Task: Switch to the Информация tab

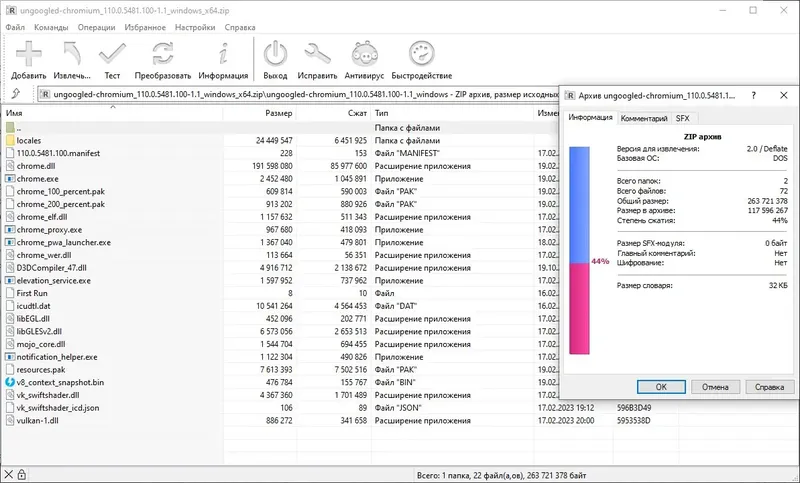Action: [590, 117]
